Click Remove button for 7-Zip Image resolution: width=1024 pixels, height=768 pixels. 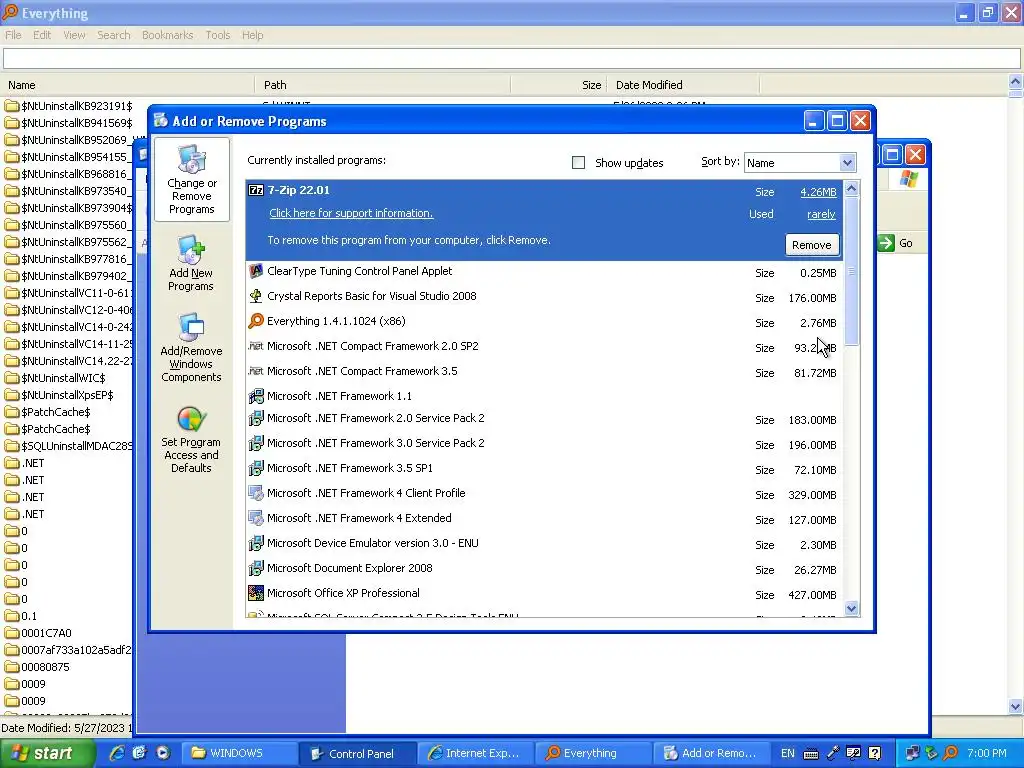[x=812, y=245]
